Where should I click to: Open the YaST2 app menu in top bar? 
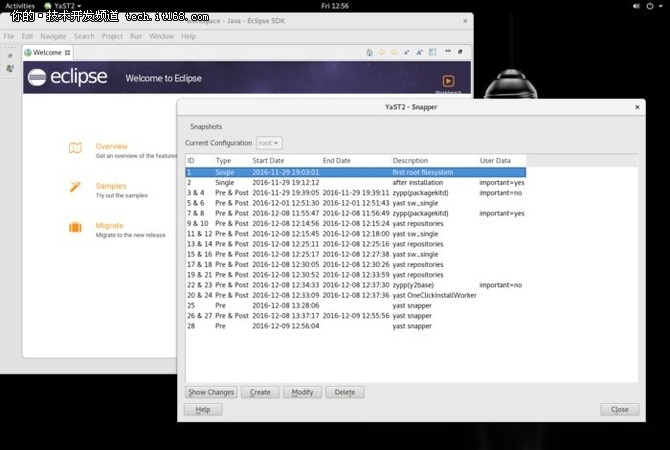pyautogui.click(x=63, y=6)
